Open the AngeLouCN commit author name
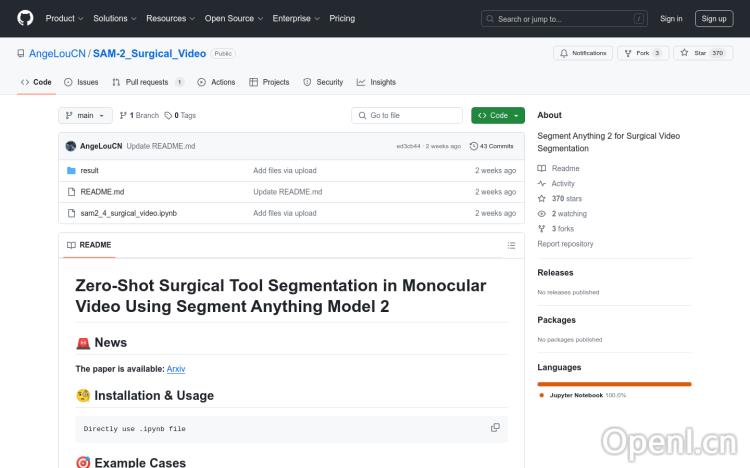The height and width of the screenshot is (468, 750). pyautogui.click(x=101, y=146)
